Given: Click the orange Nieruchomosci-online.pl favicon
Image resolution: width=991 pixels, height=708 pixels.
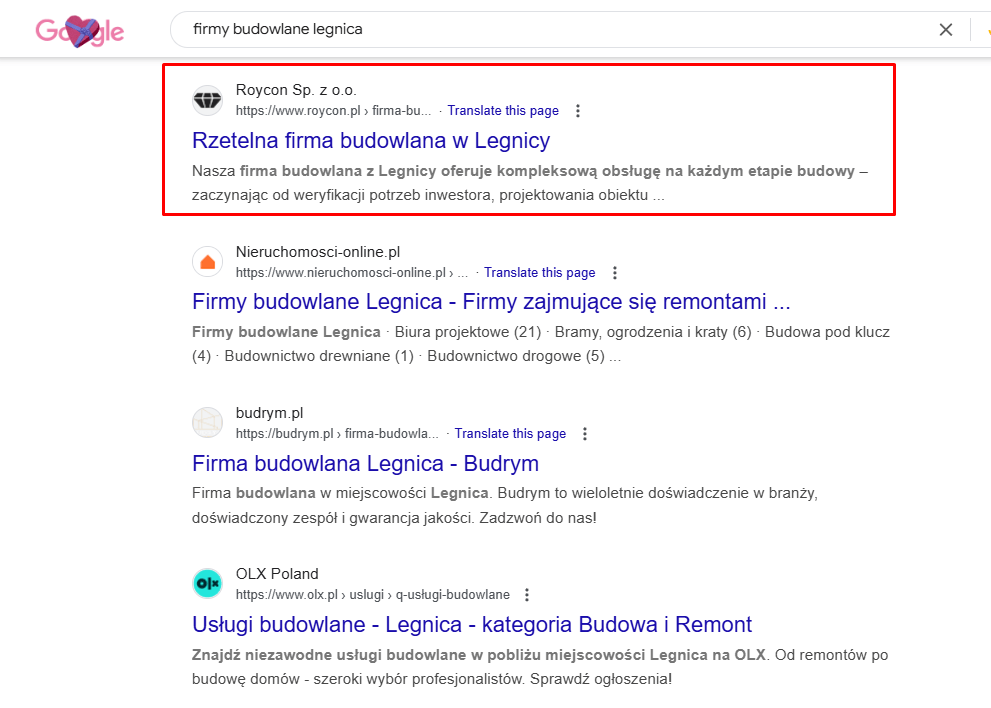Looking at the screenshot, I should [x=207, y=261].
